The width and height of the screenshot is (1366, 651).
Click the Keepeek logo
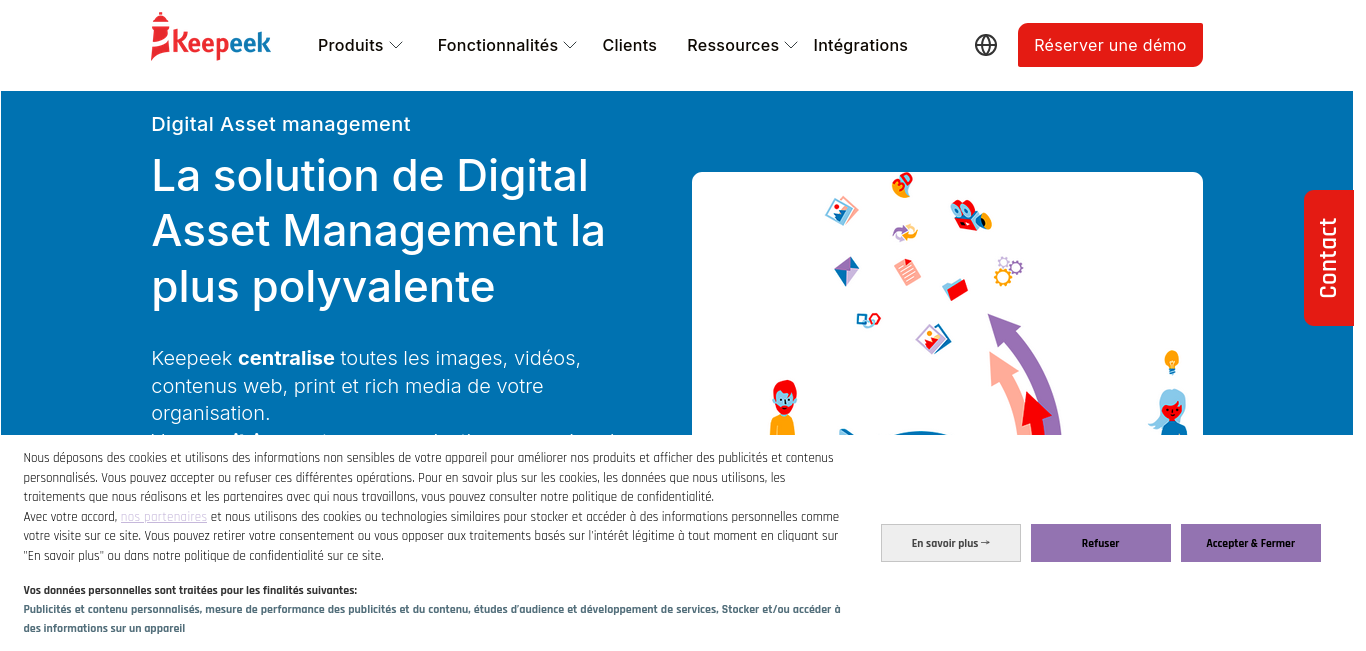pos(211,37)
